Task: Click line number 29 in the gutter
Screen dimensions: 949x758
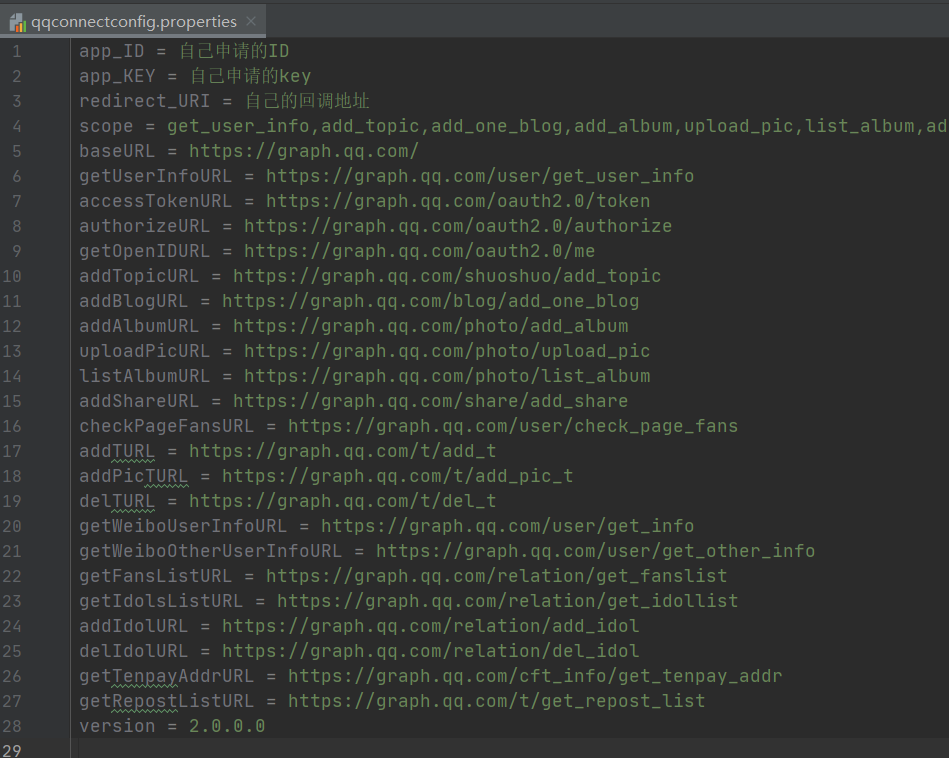Action: tap(12, 751)
